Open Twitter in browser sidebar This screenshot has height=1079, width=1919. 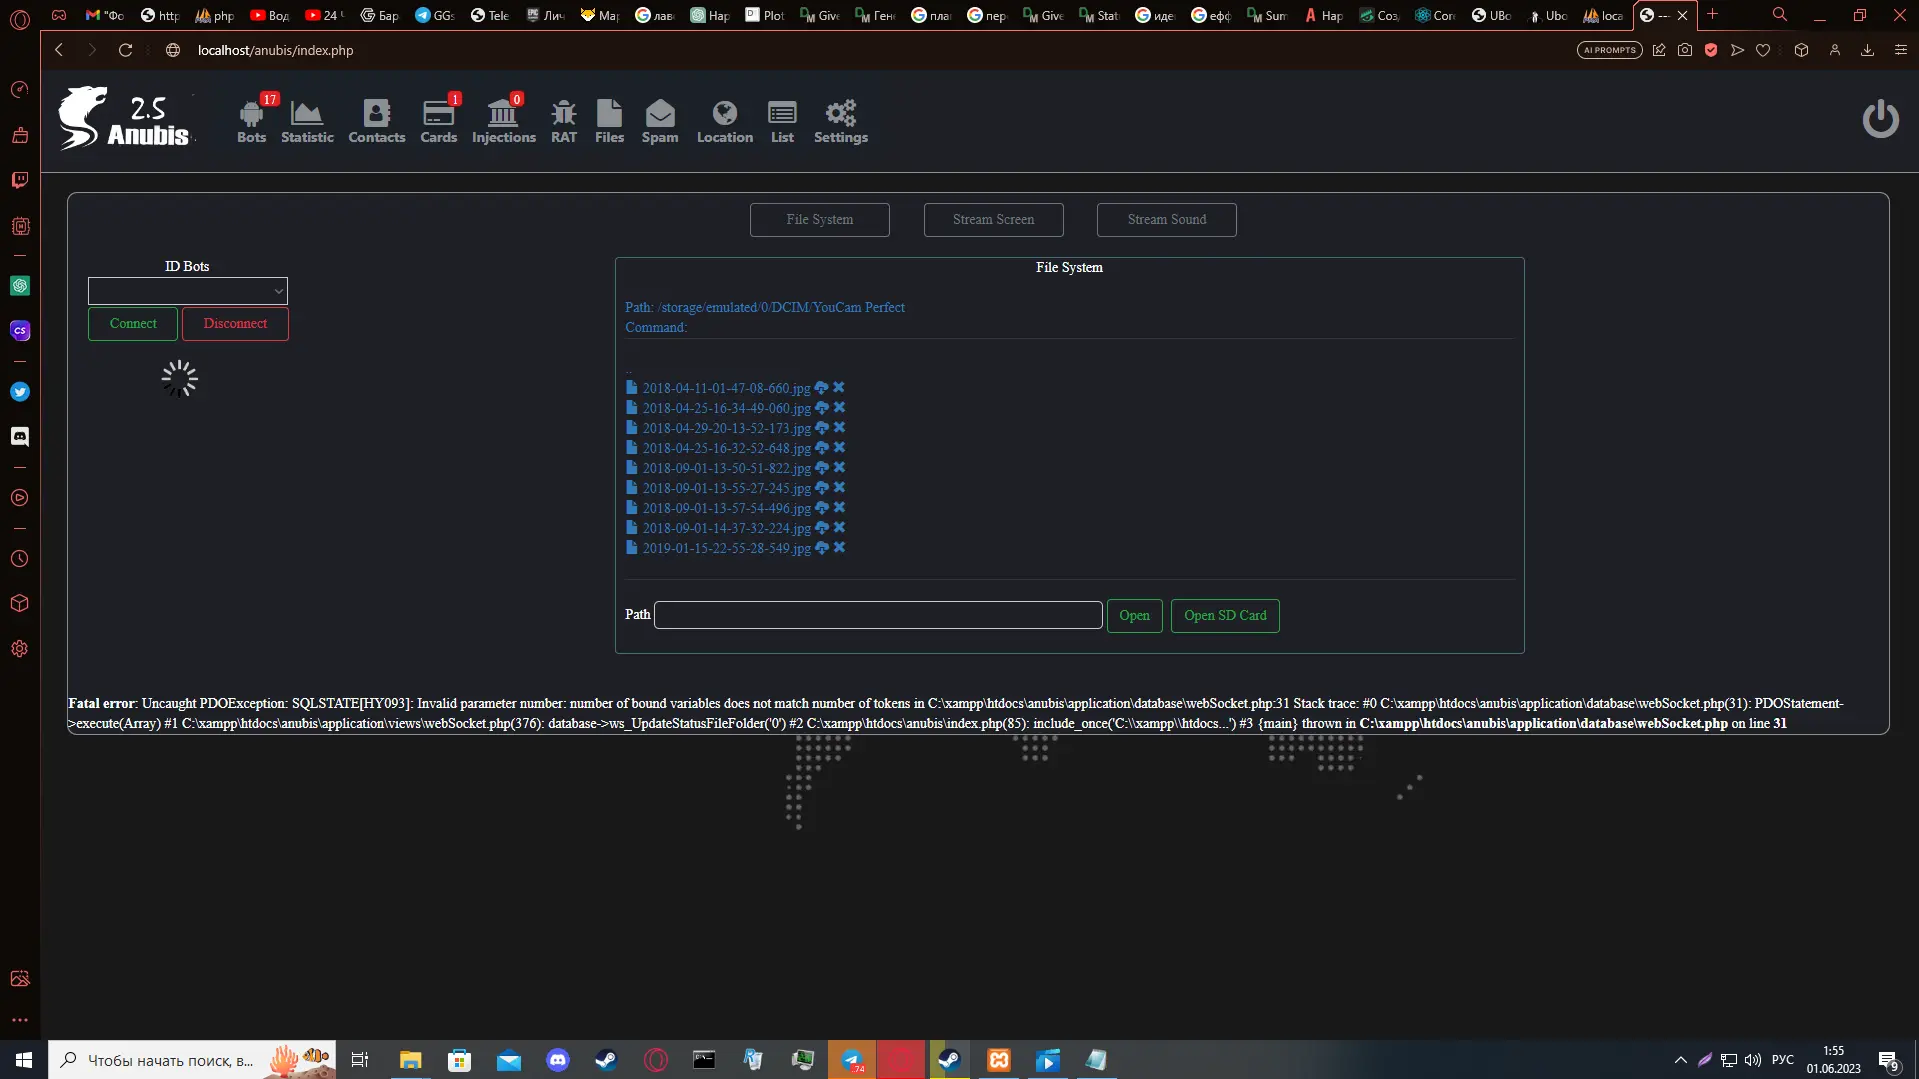pyautogui.click(x=20, y=392)
